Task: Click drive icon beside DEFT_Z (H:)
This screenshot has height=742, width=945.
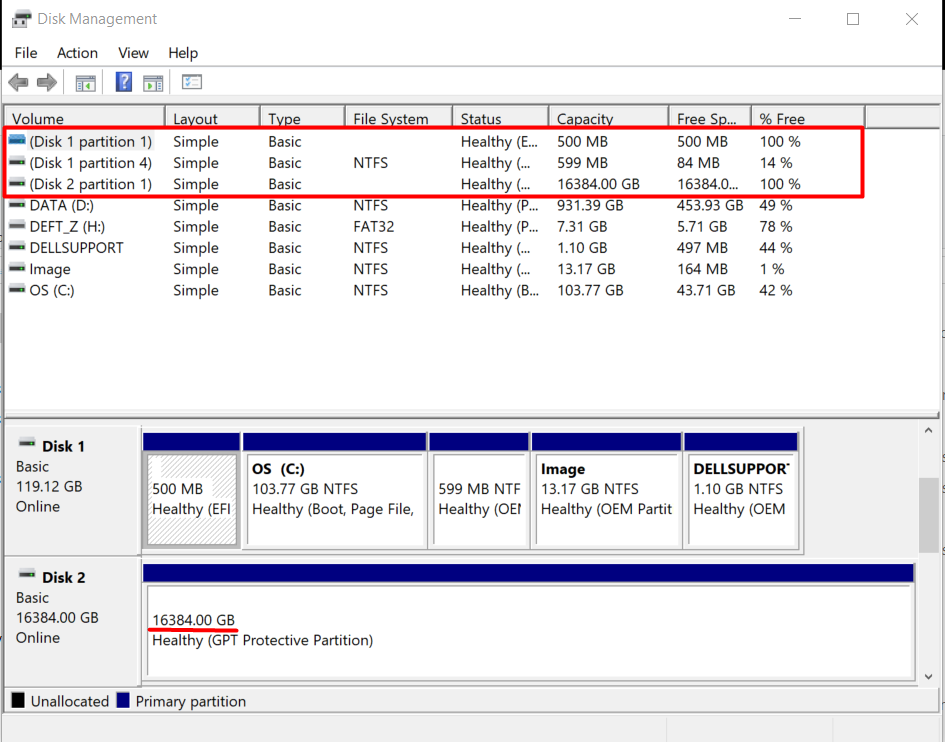Action: pos(17,226)
